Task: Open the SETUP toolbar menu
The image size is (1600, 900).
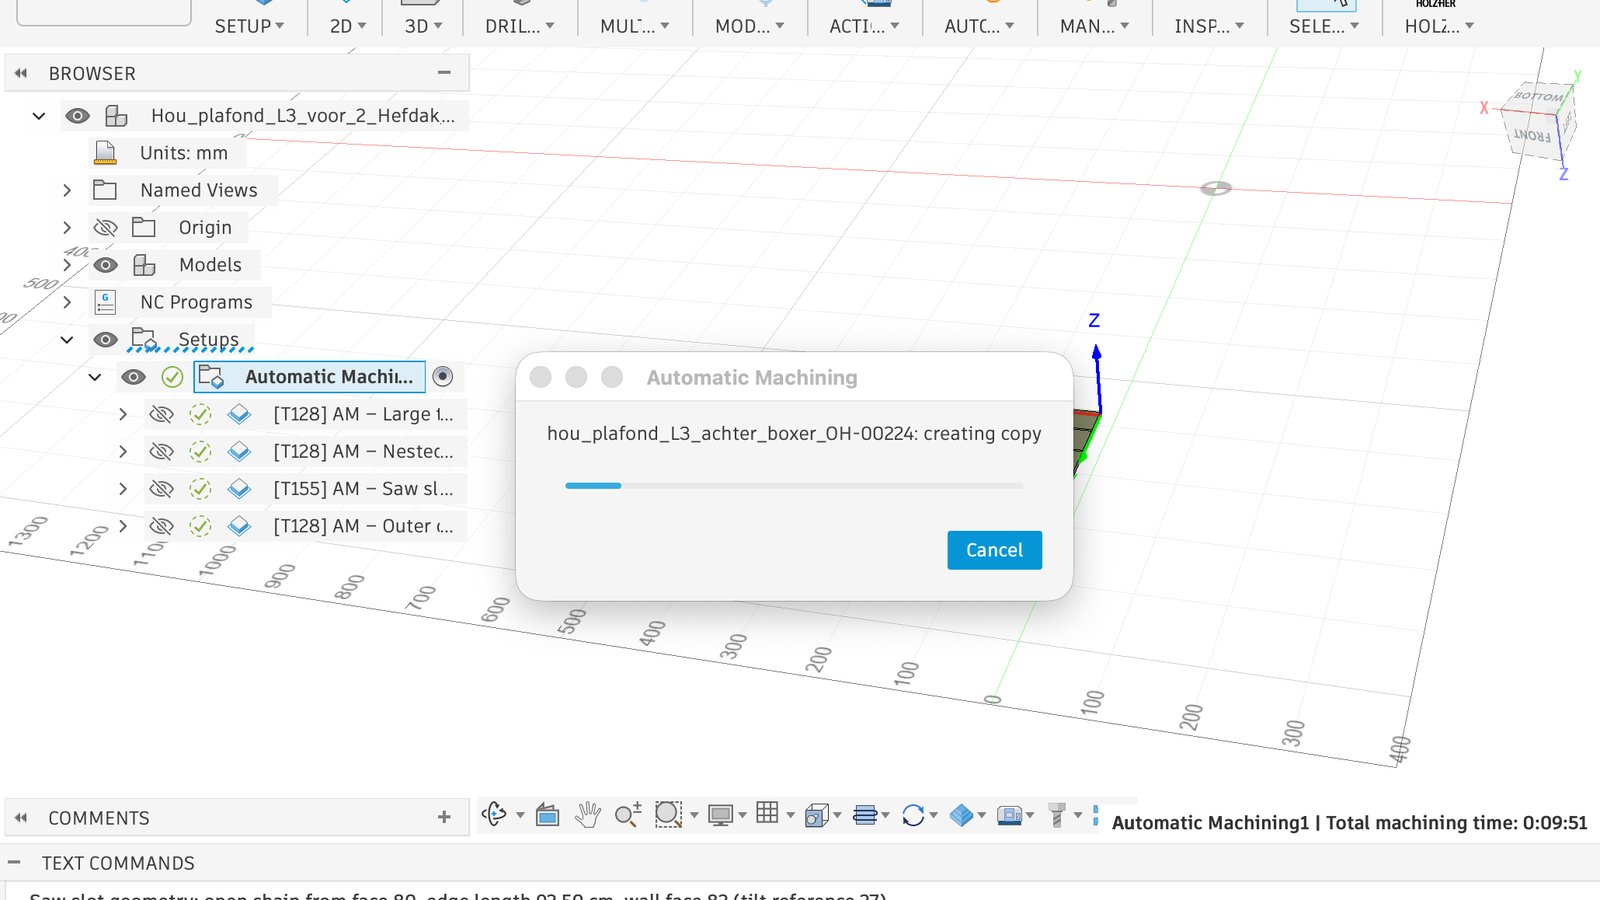Action: 249,26
